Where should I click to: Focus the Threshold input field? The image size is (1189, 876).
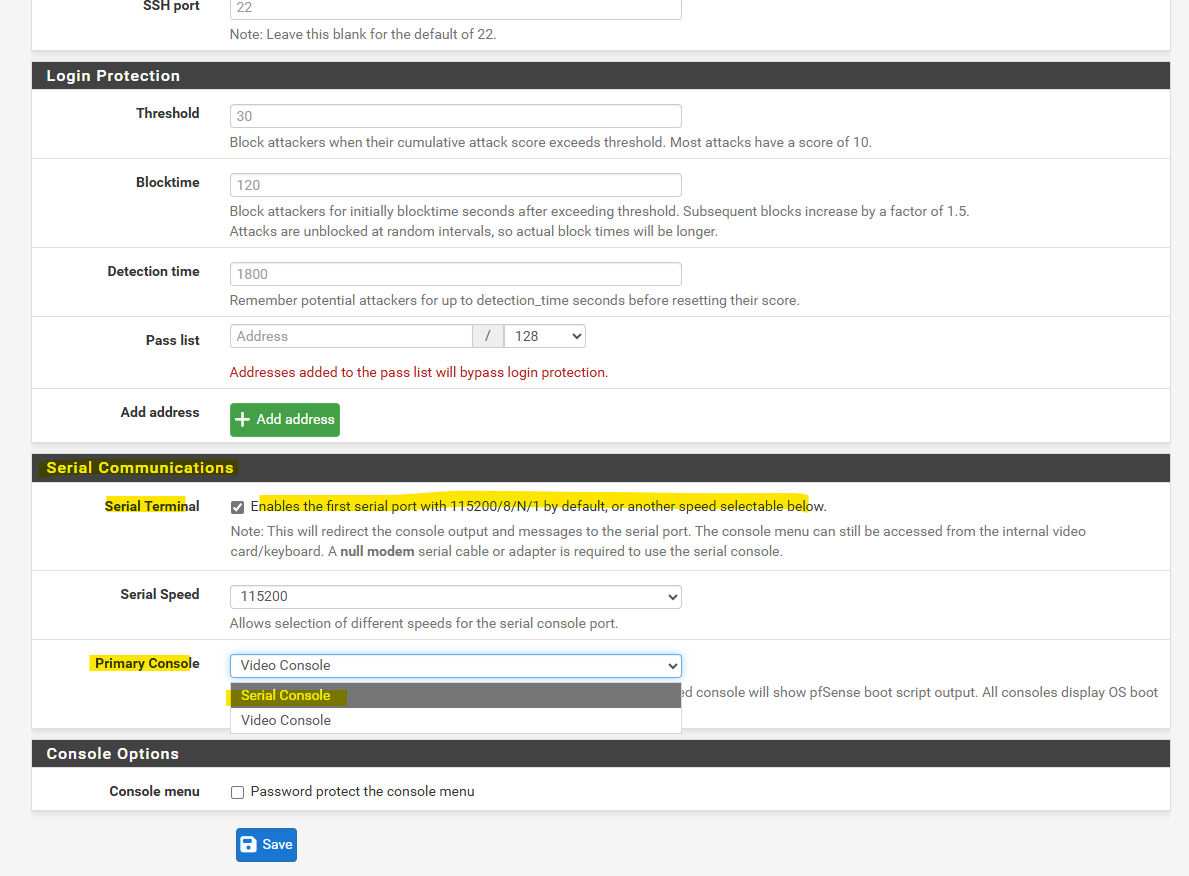[456, 116]
